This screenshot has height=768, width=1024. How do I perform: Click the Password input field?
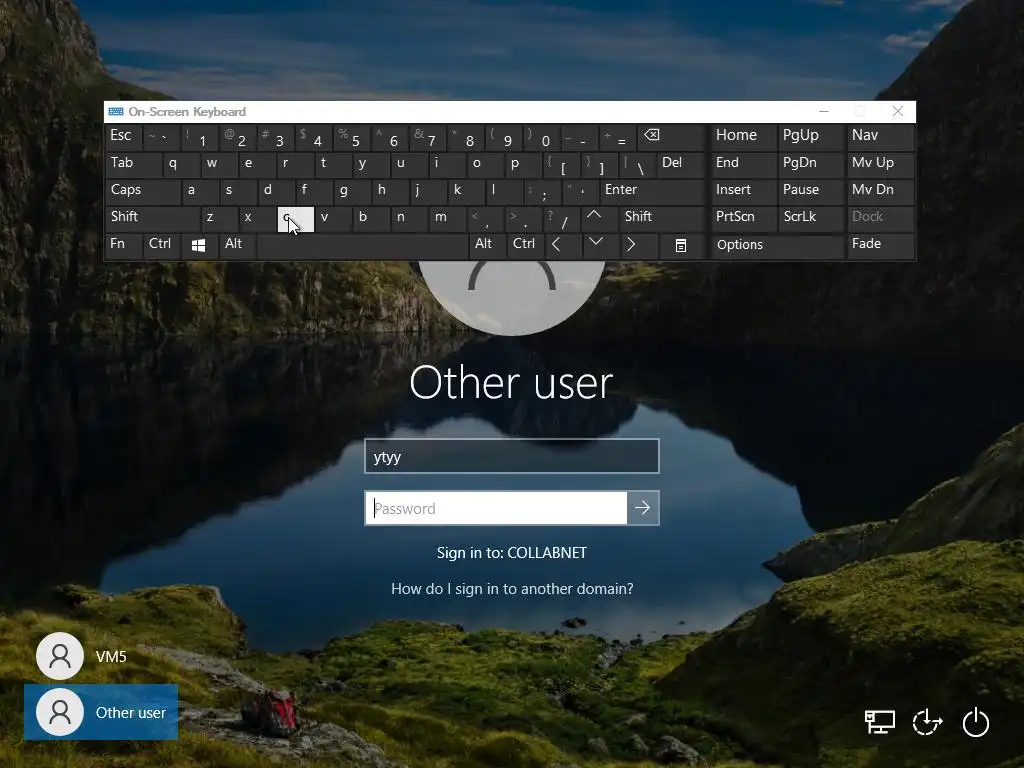pyautogui.click(x=496, y=508)
